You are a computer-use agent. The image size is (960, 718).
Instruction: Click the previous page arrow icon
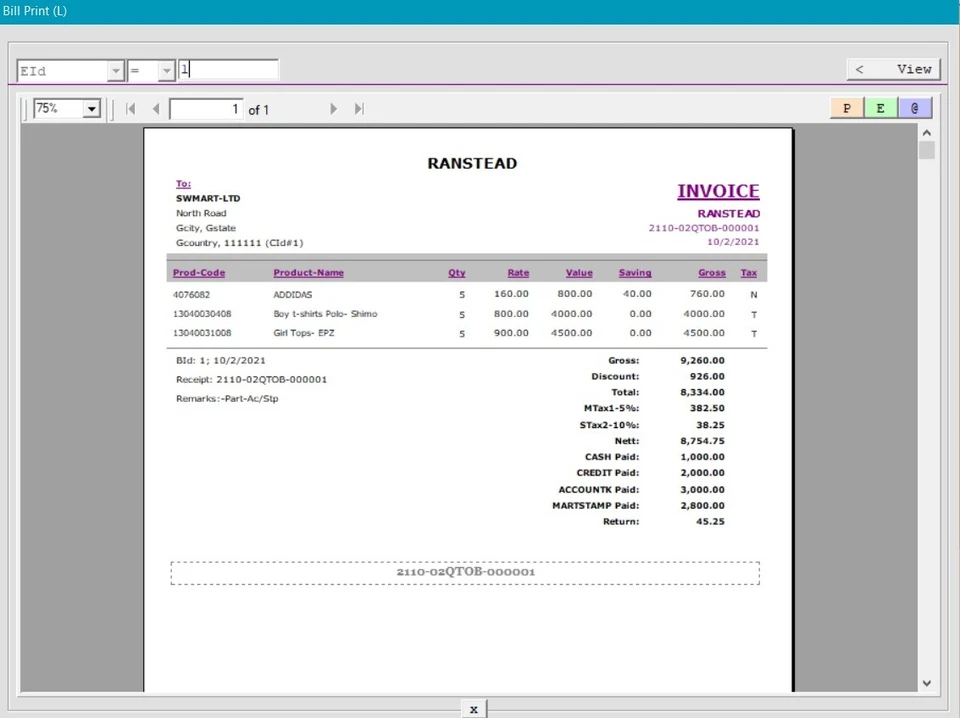[x=156, y=108]
